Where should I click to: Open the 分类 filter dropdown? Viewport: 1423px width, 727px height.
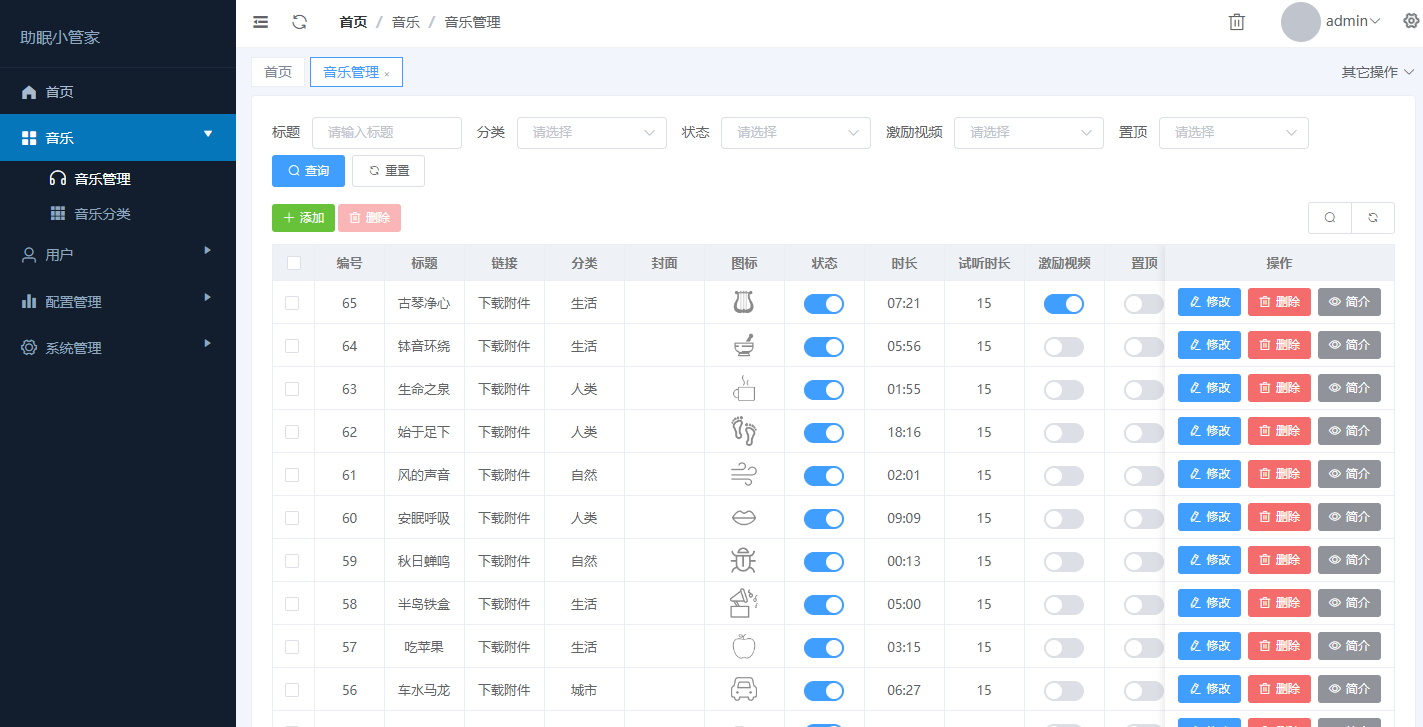(x=591, y=132)
